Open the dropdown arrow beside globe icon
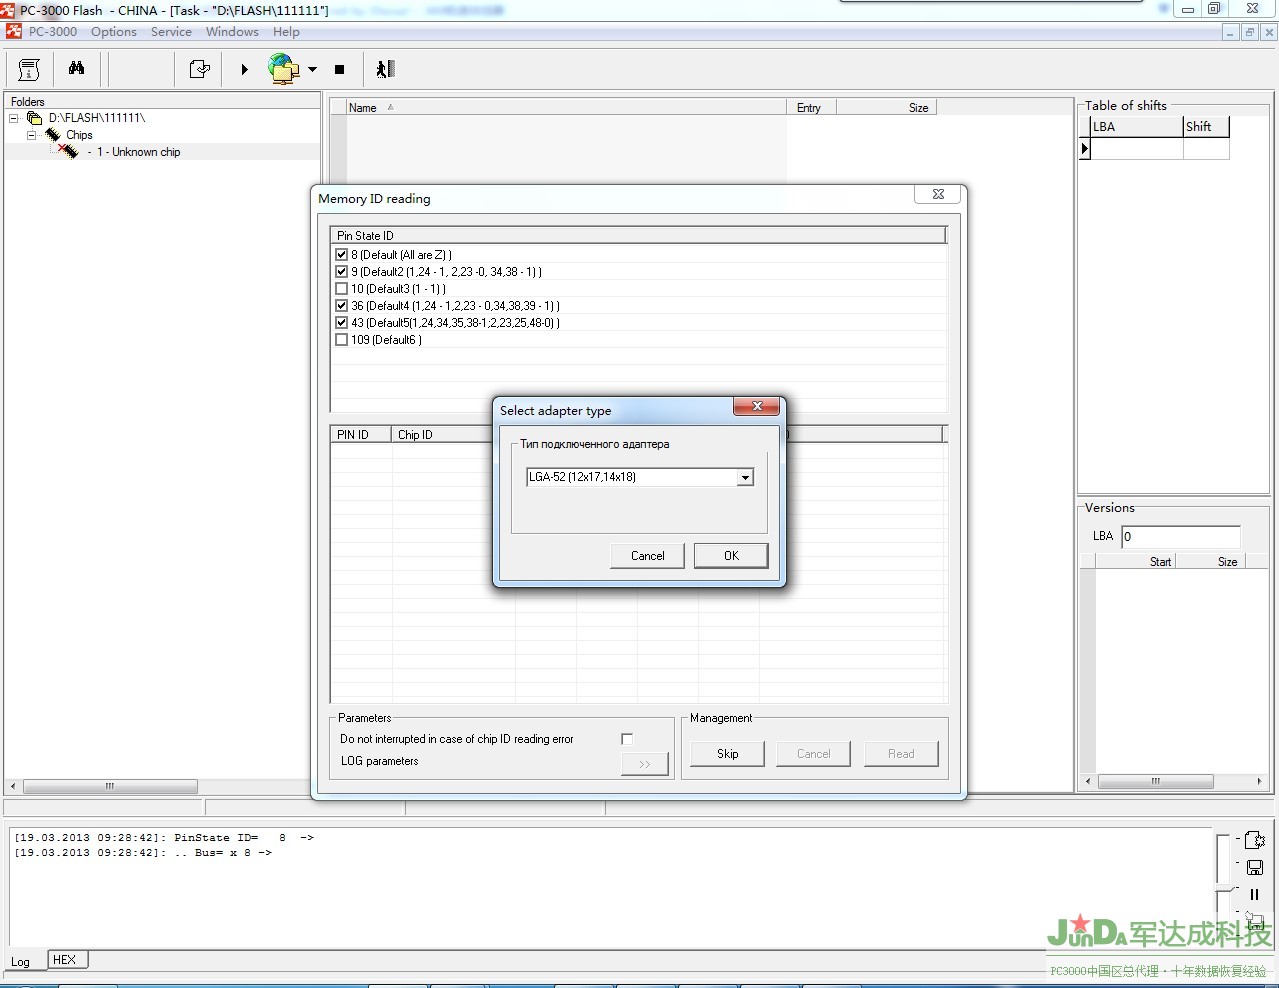The height and width of the screenshot is (988, 1279). coord(312,69)
